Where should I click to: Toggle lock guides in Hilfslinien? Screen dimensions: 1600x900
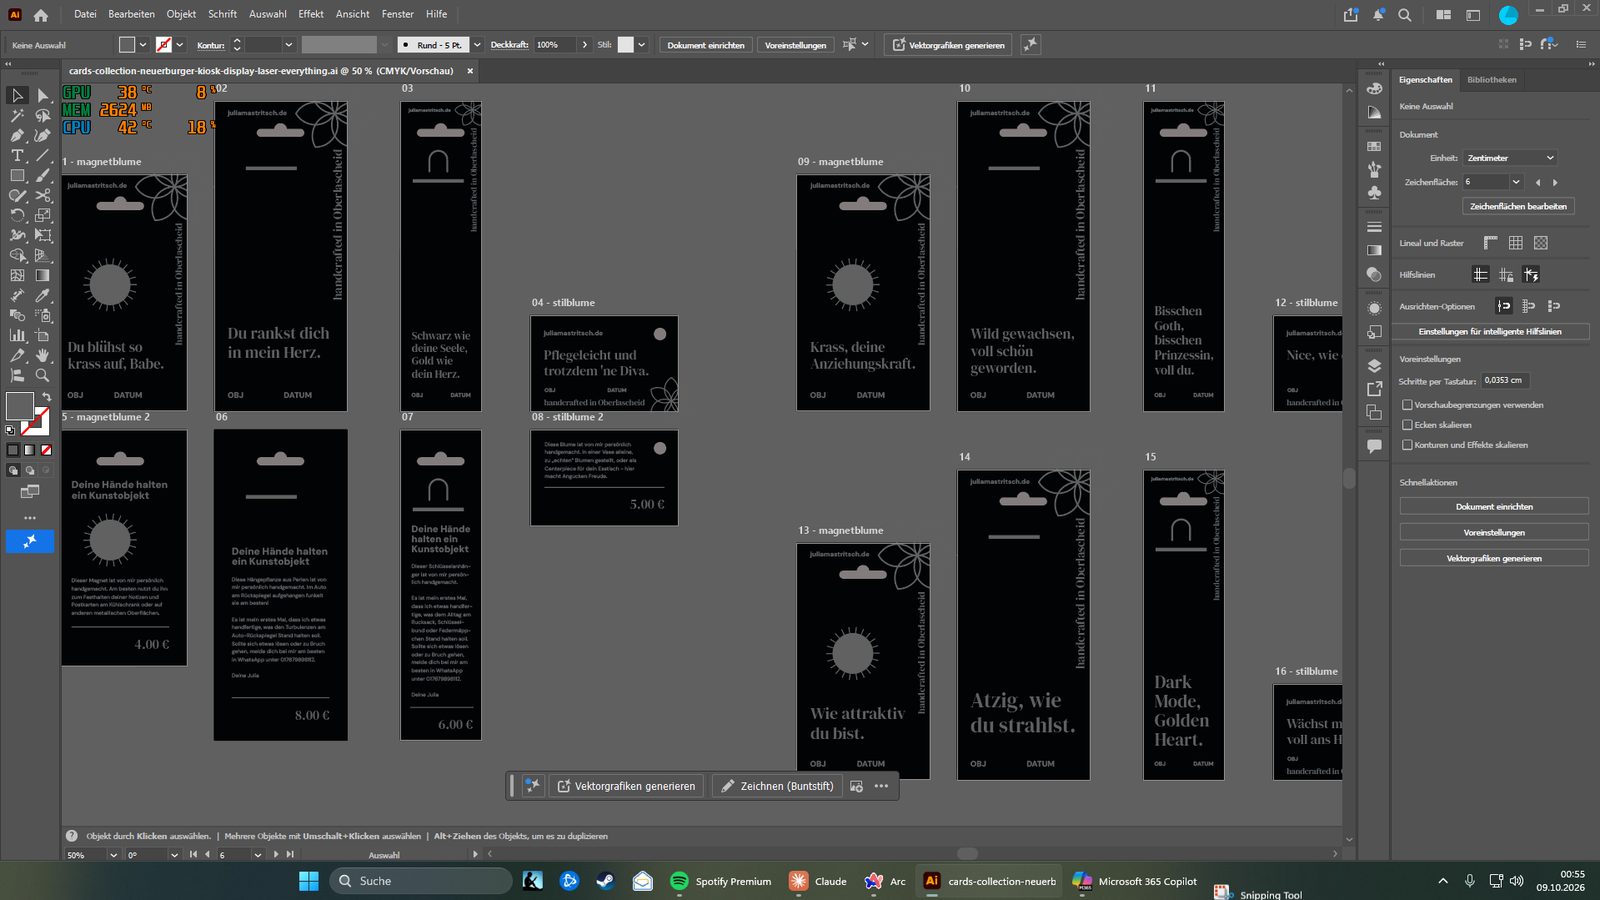1506,275
